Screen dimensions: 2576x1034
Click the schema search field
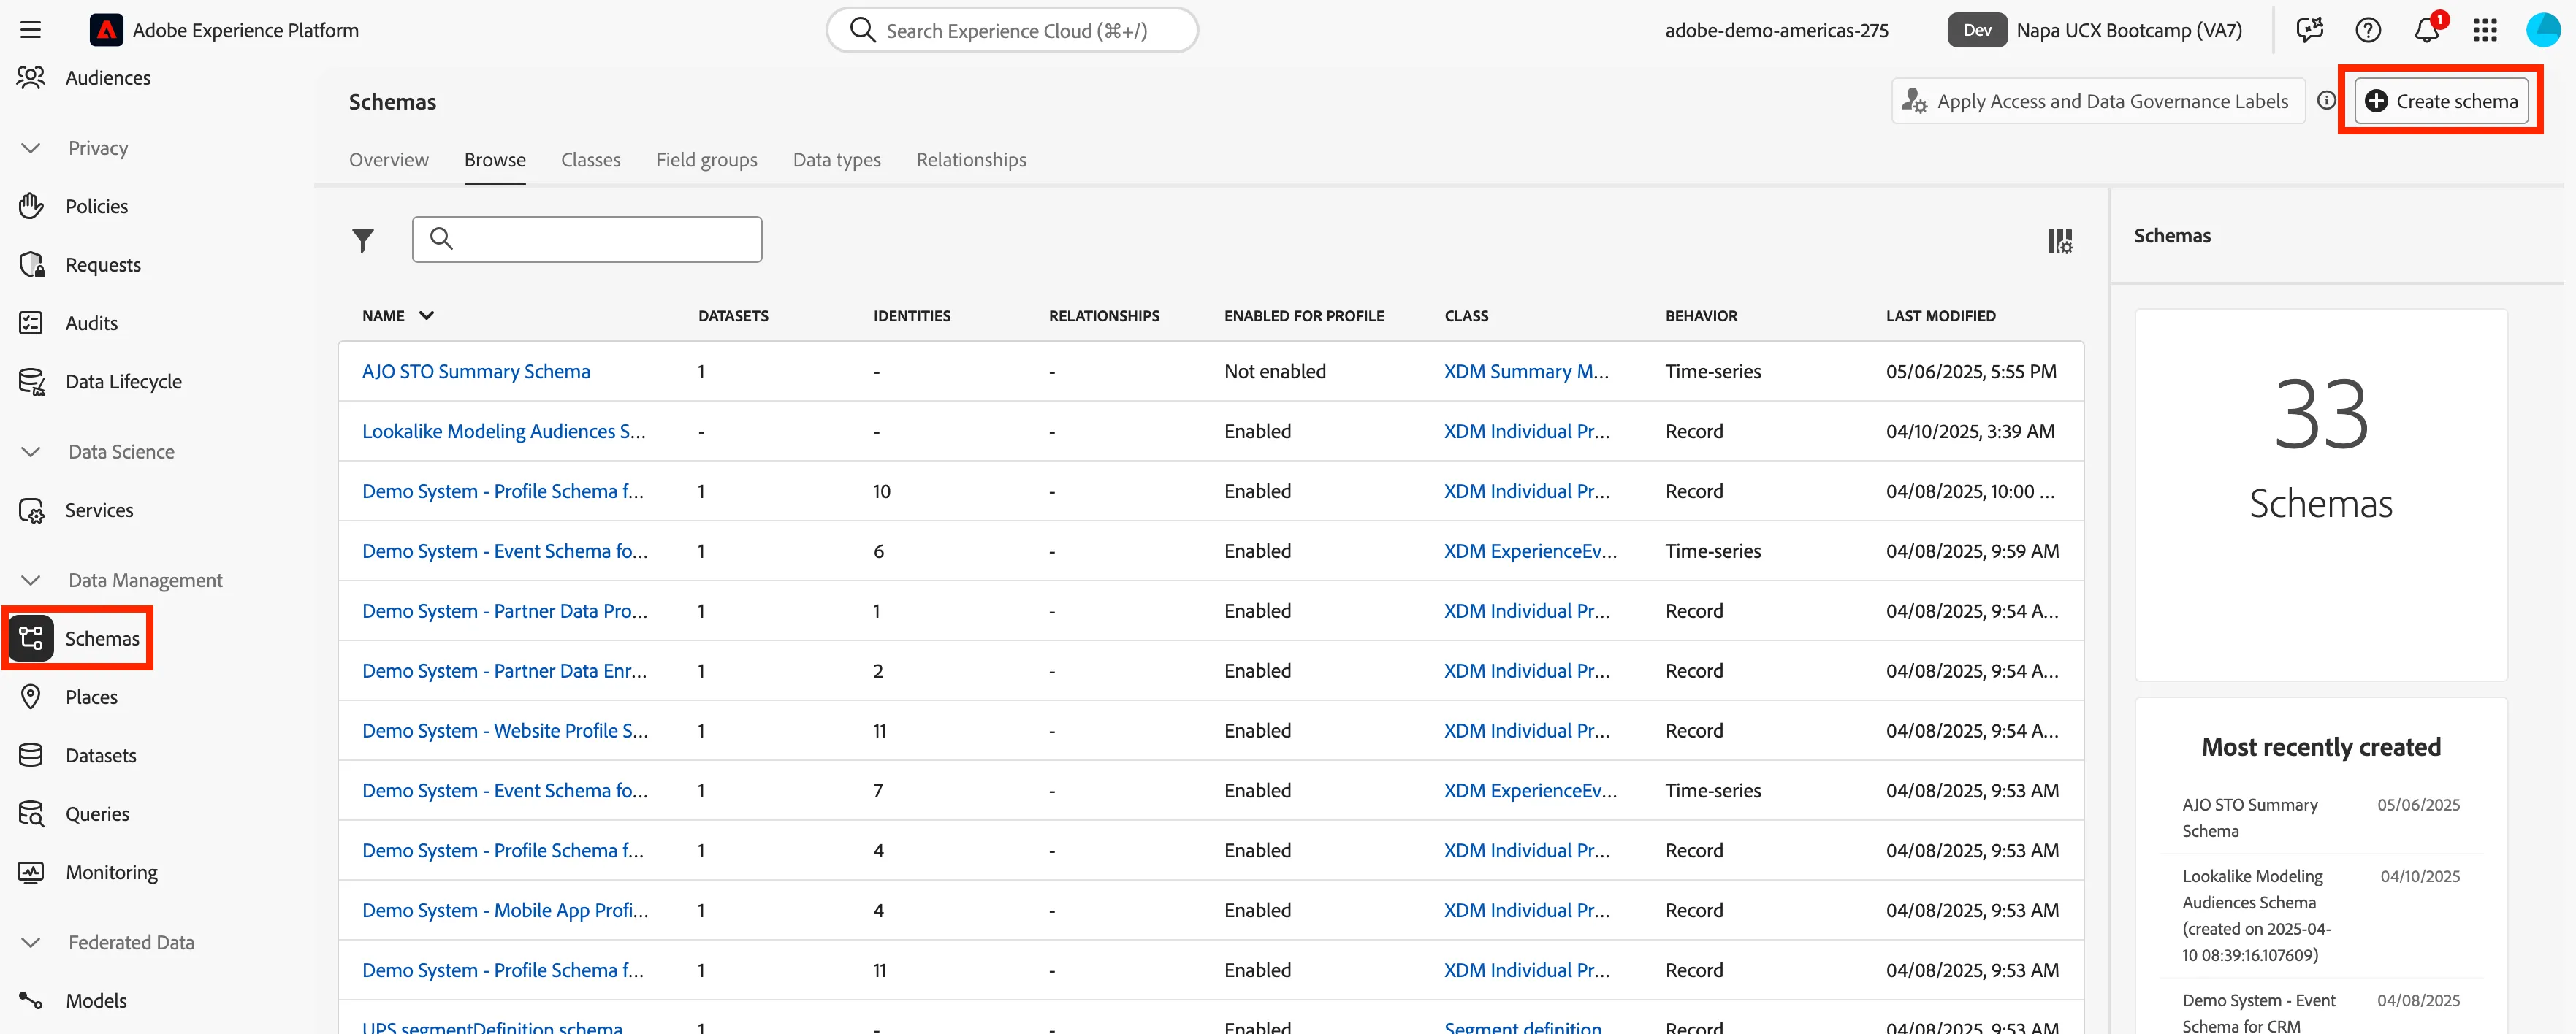click(587, 240)
